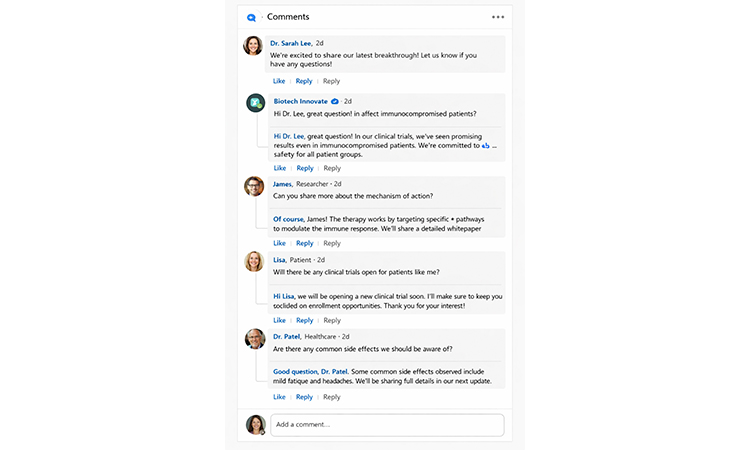Image resolution: width=750 pixels, height=450 pixels.
Task: Click the 'Hi Dr. Lee' mention in reply
Action: click(x=289, y=136)
